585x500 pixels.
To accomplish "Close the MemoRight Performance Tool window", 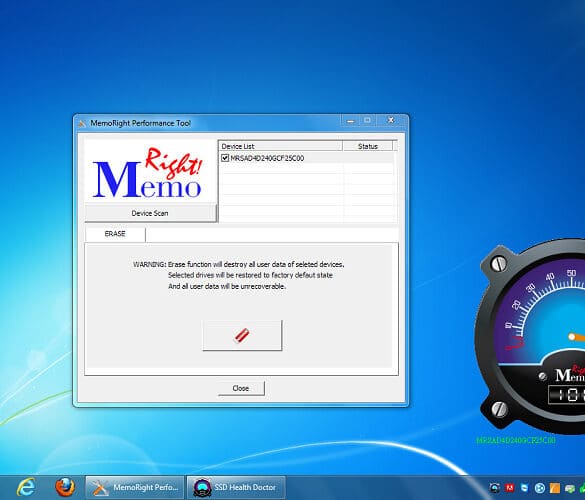I will [391, 120].
